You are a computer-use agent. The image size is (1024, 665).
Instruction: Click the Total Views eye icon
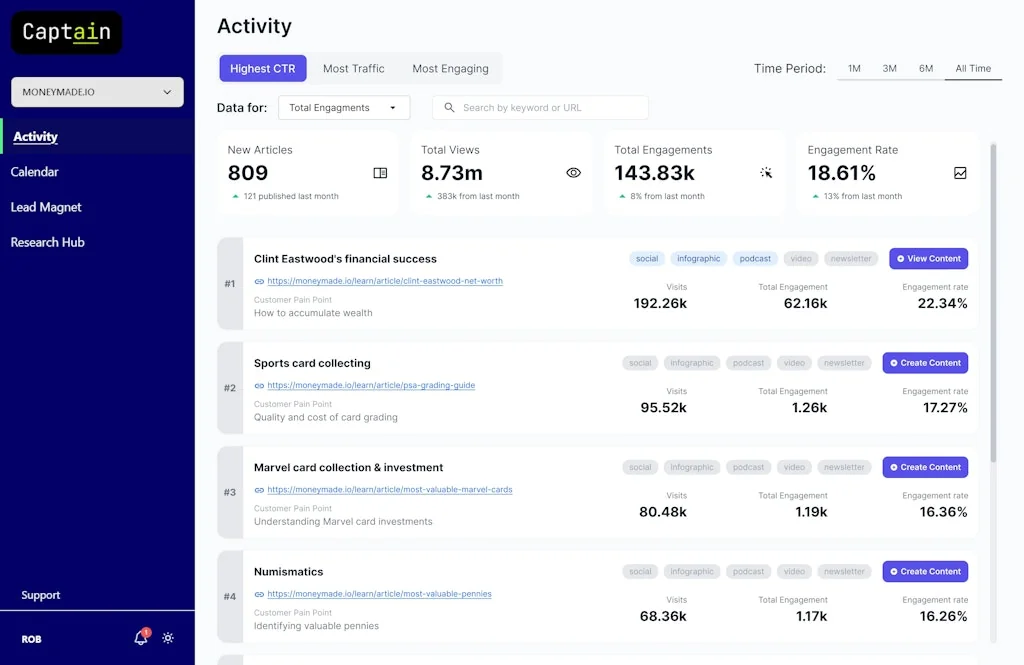pyautogui.click(x=573, y=173)
